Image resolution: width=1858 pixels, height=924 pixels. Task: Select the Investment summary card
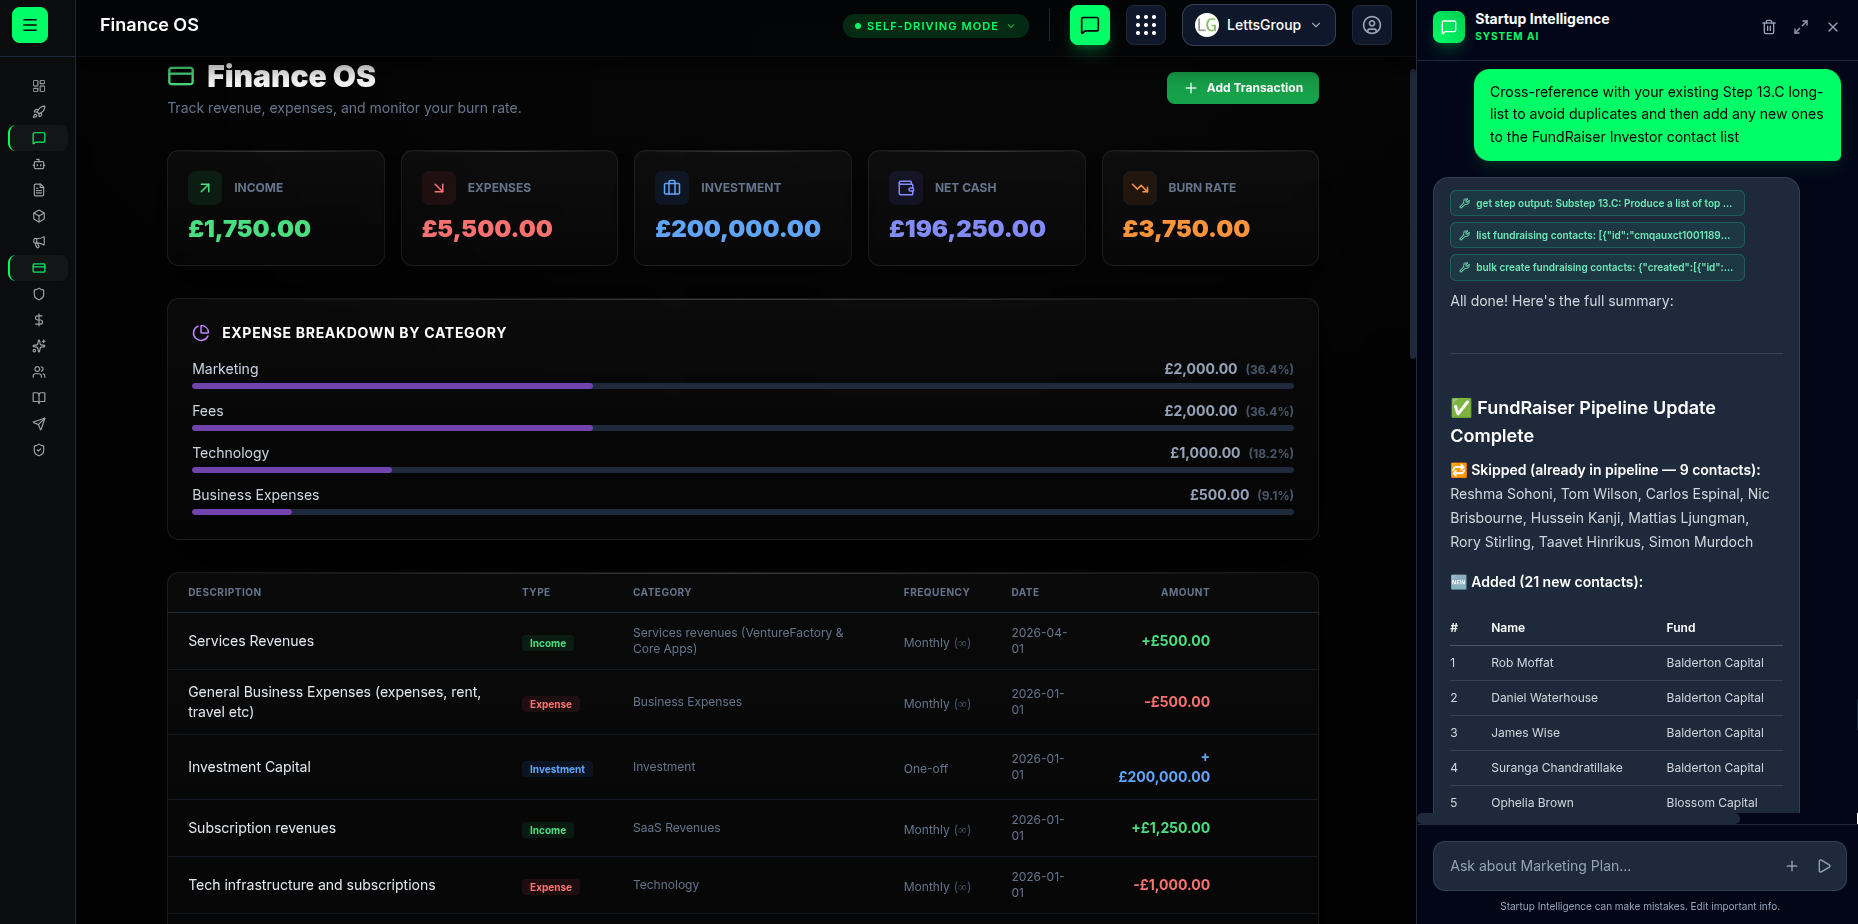(x=743, y=208)
